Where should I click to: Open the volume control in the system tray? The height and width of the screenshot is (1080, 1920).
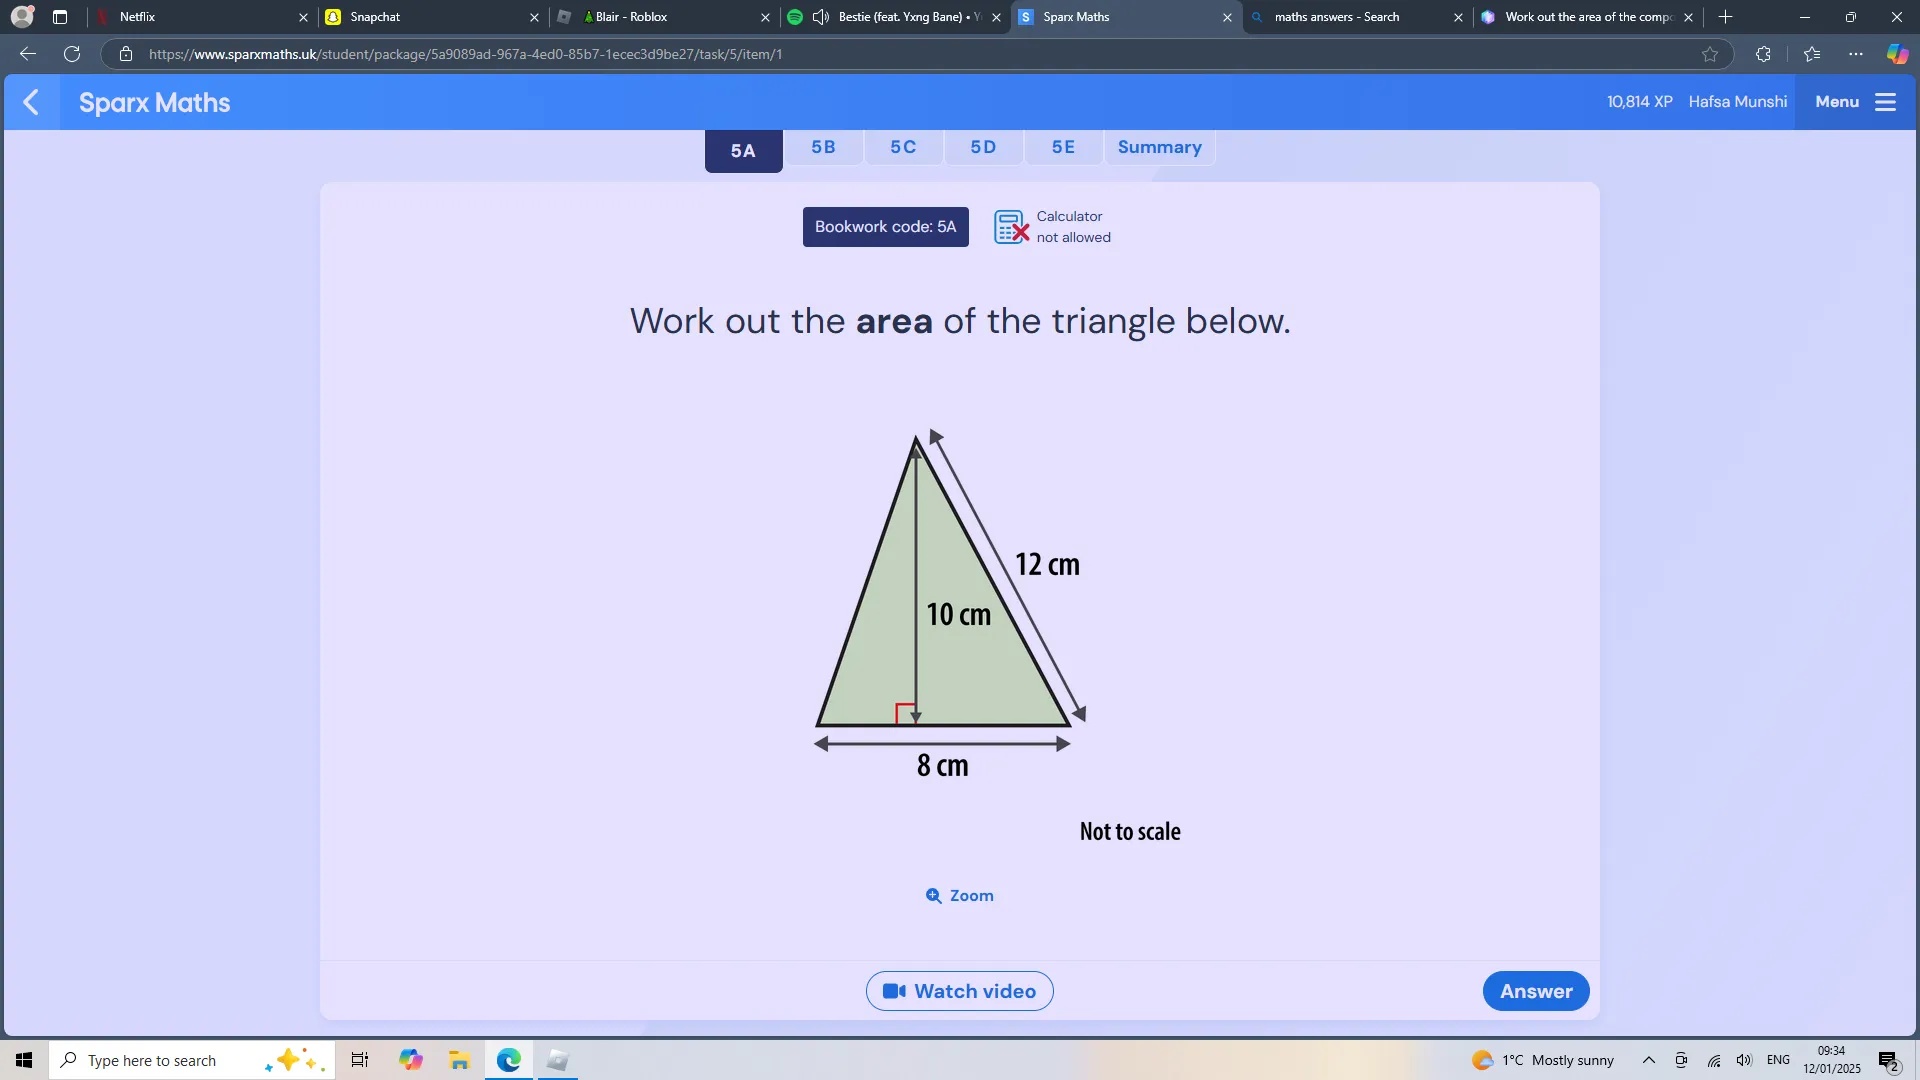coord(1745,1059)
